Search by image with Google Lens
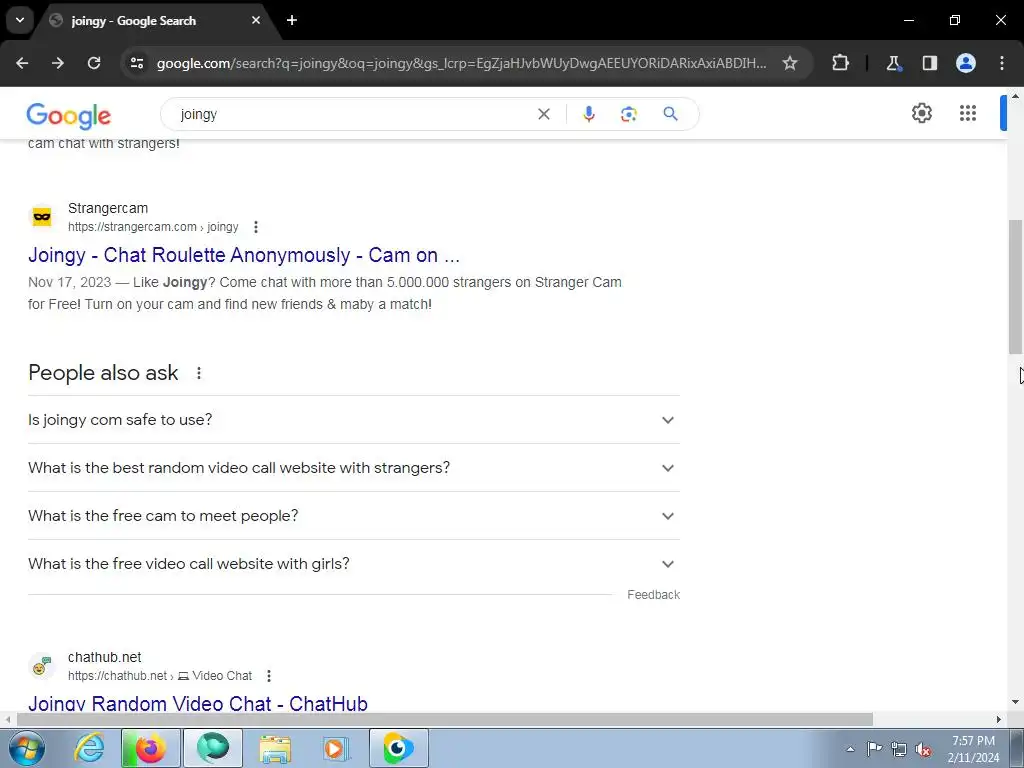The width and height of the screenshot is (1024, 768). tap(628, 114)
